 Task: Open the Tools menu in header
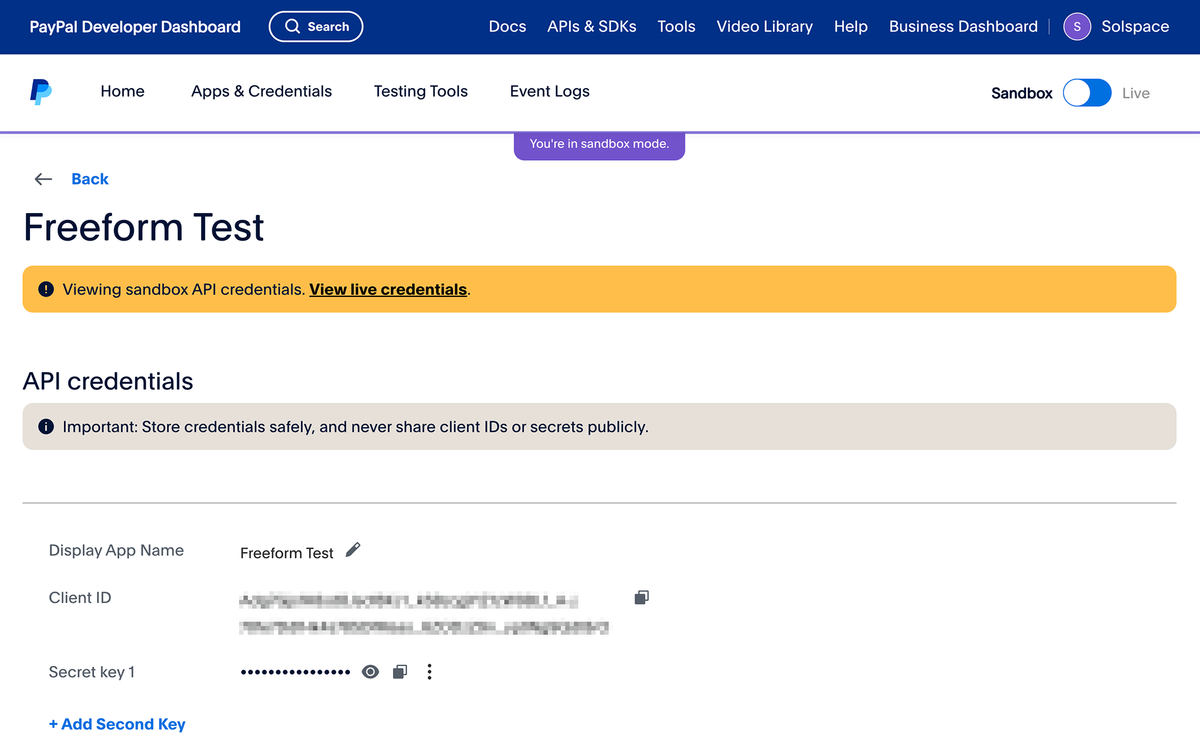pos(676,27)
